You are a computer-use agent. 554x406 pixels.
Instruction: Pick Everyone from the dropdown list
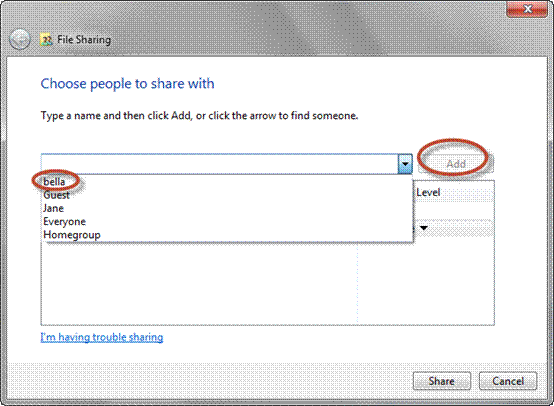[x=64, y=222]
